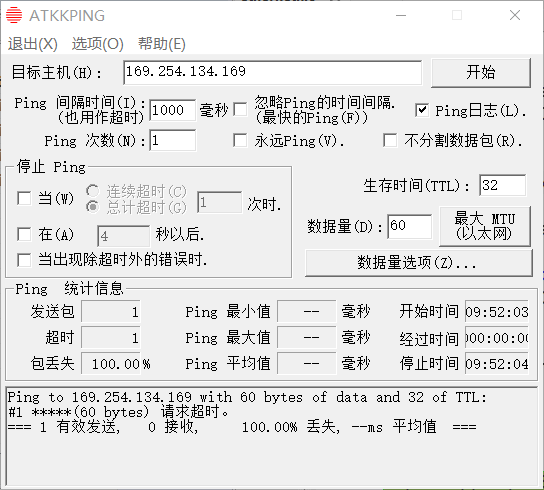This screenshot has width=544, height=490.
Task: Check 当出现除超时外的错误时 option
Action: 24,260
